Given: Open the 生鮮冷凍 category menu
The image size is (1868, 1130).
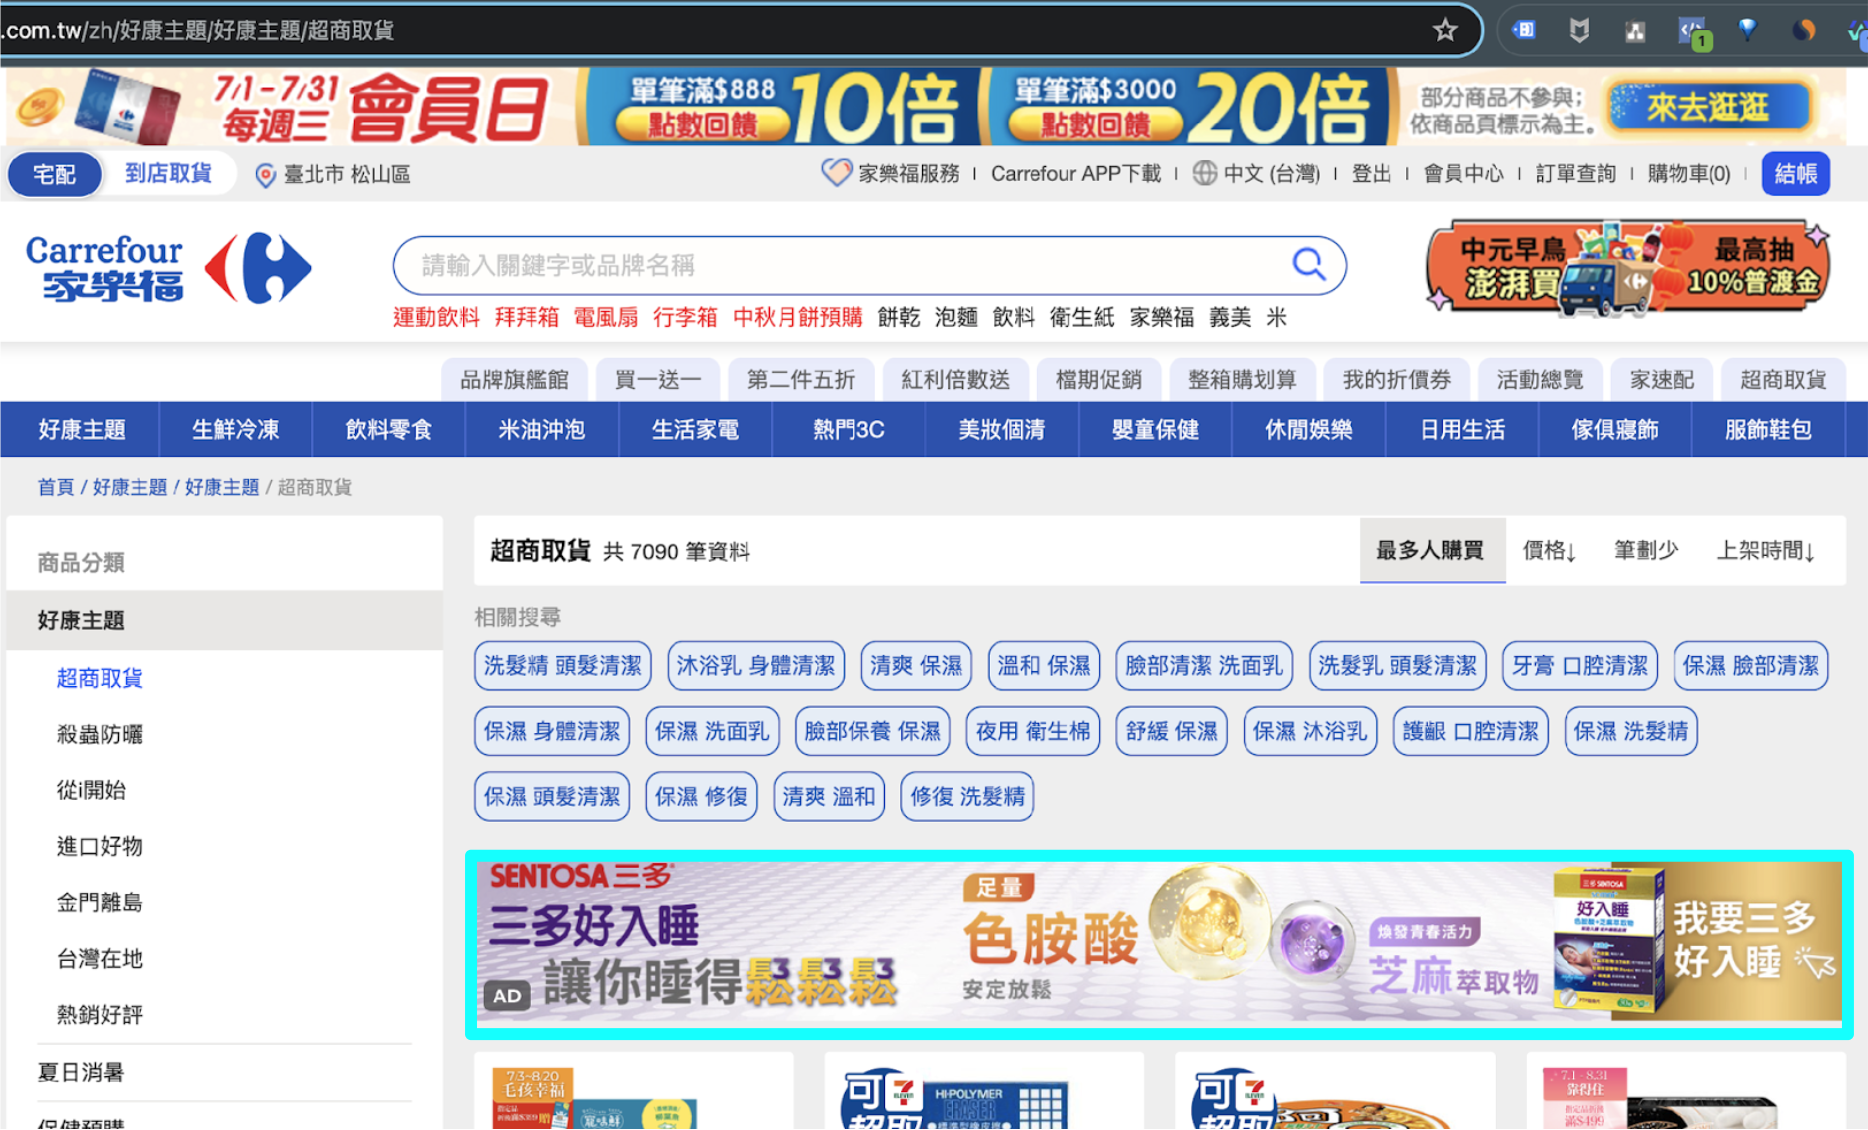Looking at the screenshot, I should 235,430.
